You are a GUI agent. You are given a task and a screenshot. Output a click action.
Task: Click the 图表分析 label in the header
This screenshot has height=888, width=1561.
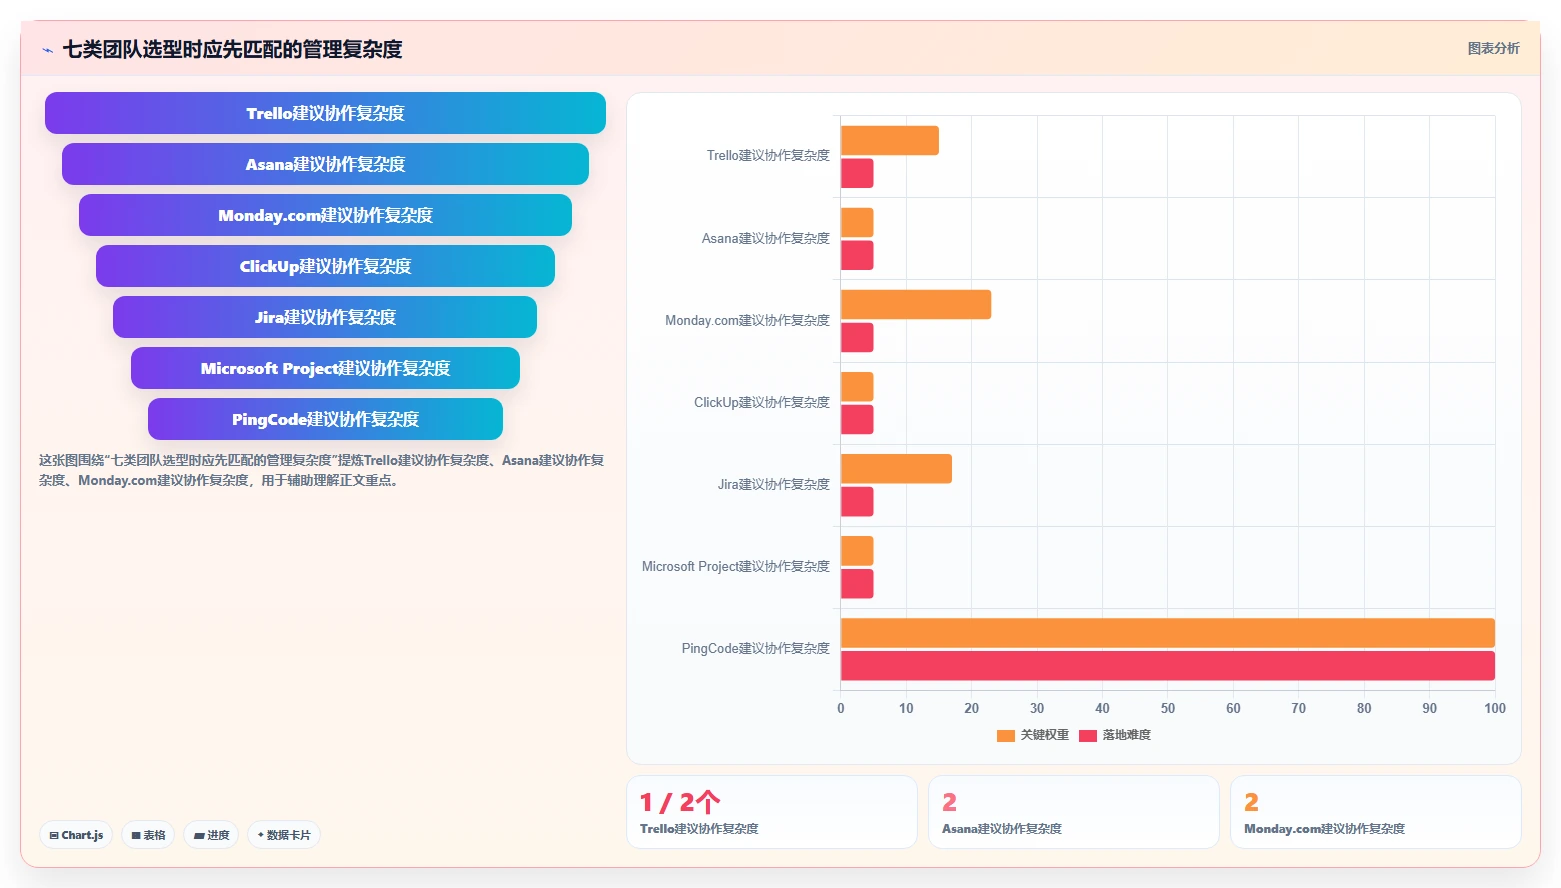[1493, 48]
